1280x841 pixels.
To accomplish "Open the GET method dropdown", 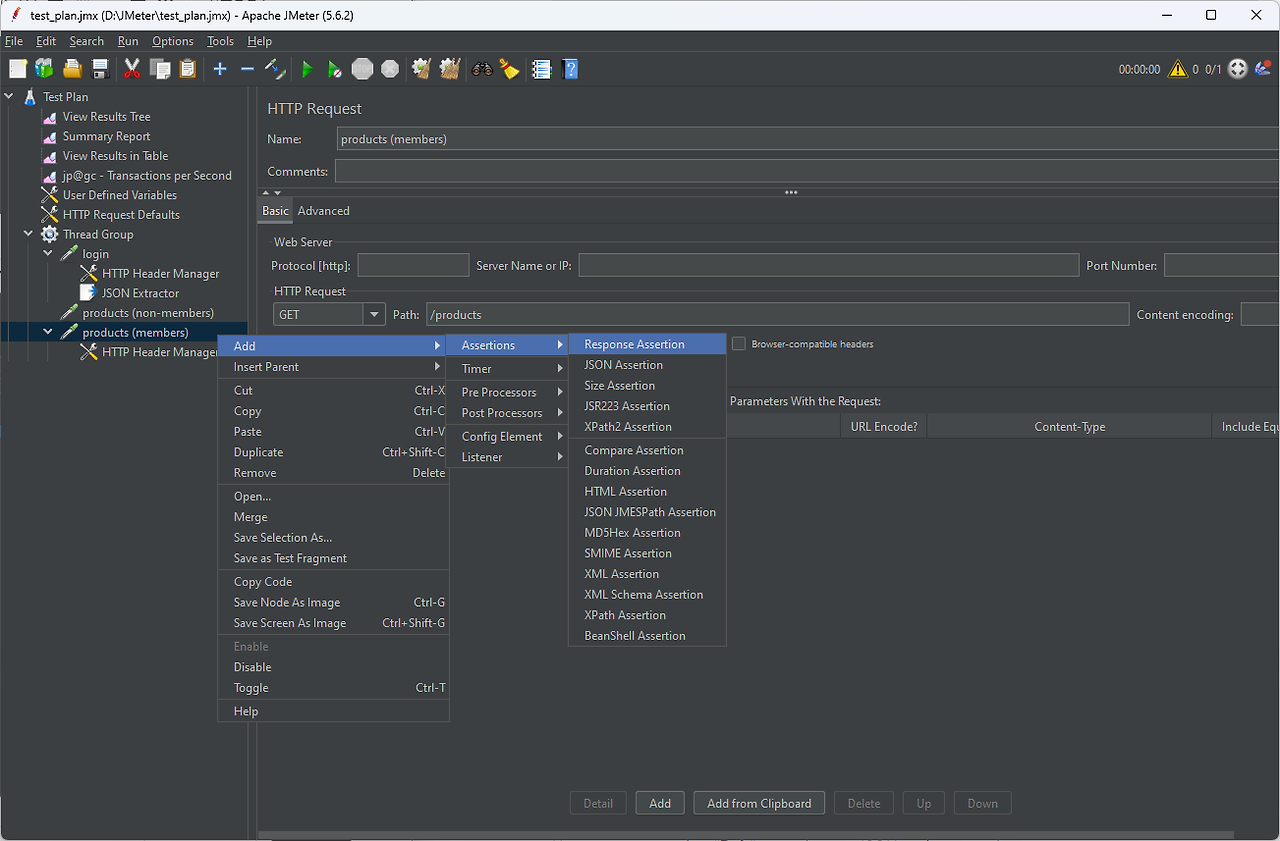I will [x=375, y=314].
